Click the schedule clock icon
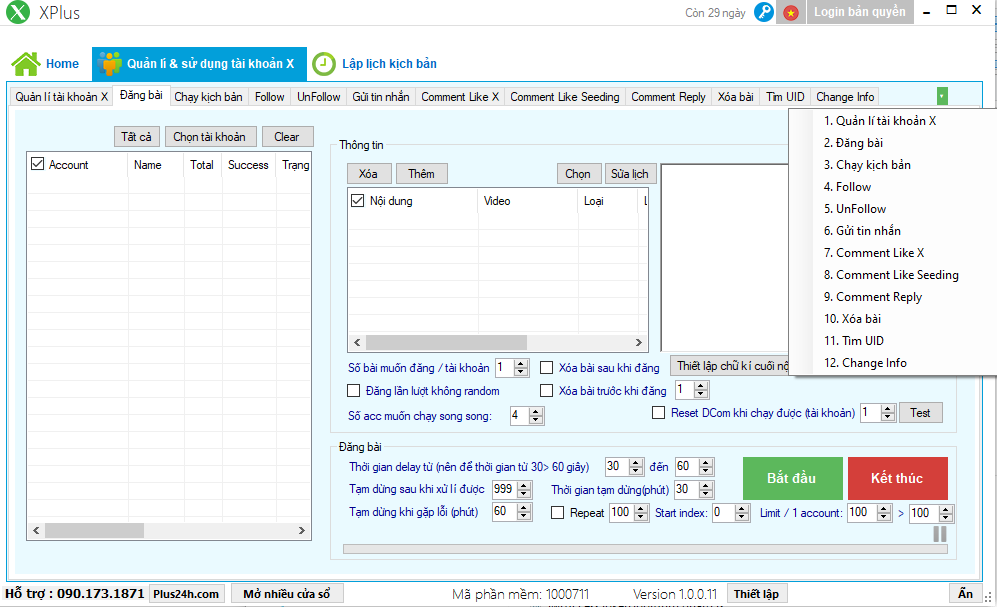 pyautogui.click(x=324, y=64)
